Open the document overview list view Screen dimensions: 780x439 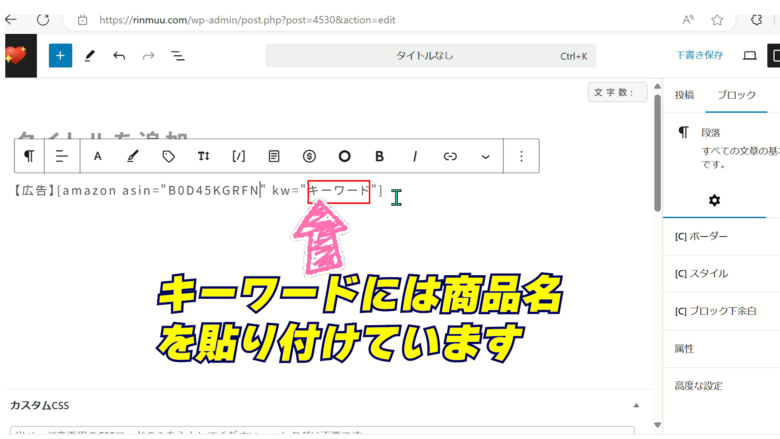click(178, 56)
